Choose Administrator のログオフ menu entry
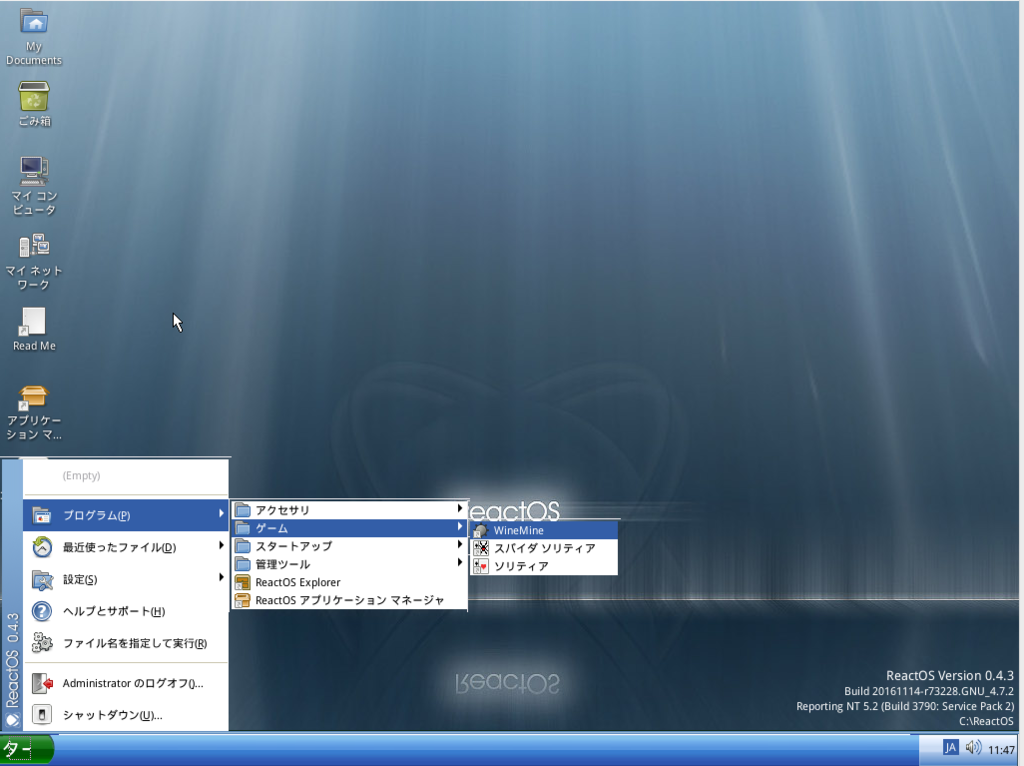Screen dimensions: 1024x766 126,683
